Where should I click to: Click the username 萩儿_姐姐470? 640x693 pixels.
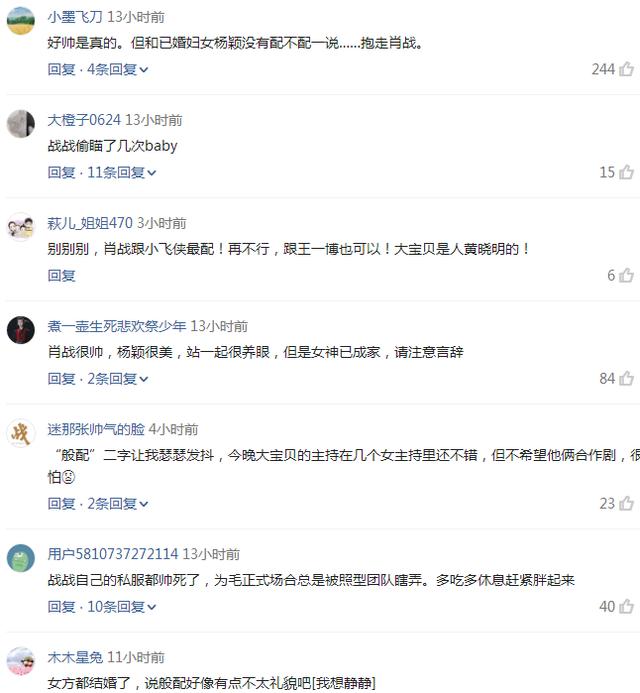pos(90,223)
